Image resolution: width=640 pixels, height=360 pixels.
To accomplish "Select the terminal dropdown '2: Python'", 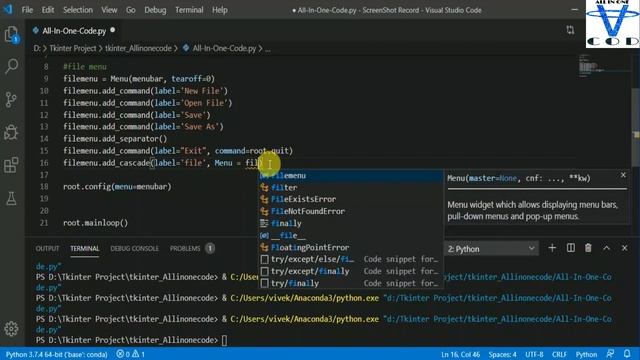I will point(491,249).
